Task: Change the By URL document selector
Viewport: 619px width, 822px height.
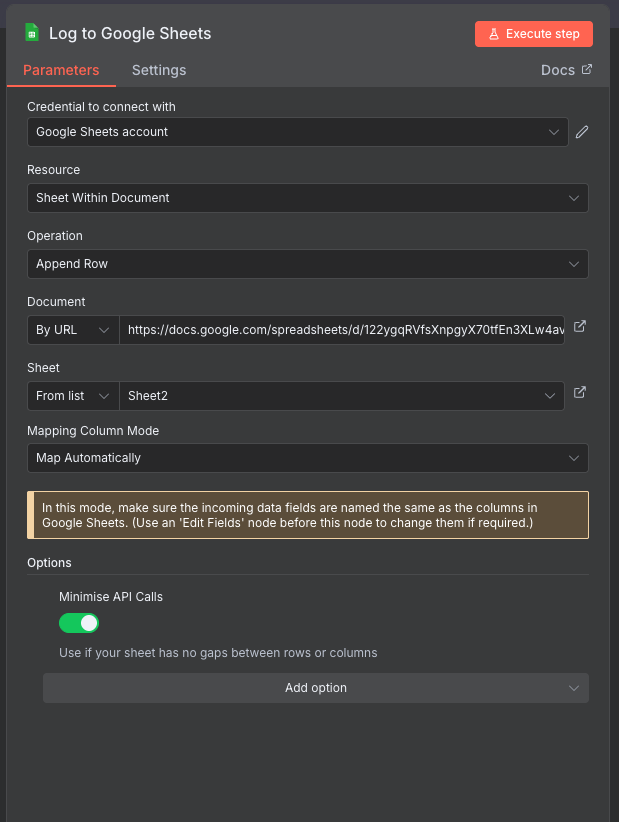Action: [72, 329]
